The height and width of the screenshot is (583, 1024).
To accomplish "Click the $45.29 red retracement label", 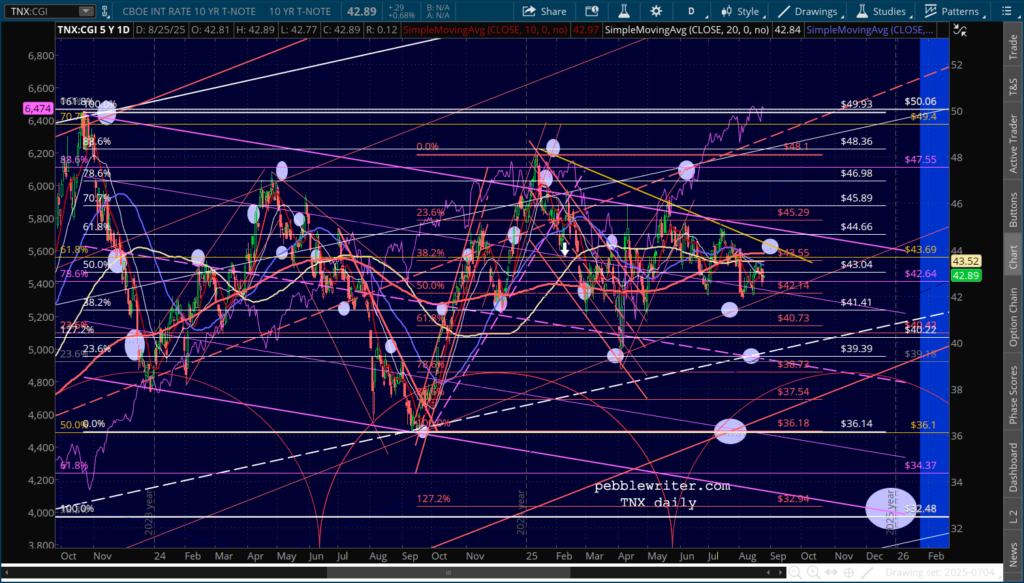I will coord(793,212).
